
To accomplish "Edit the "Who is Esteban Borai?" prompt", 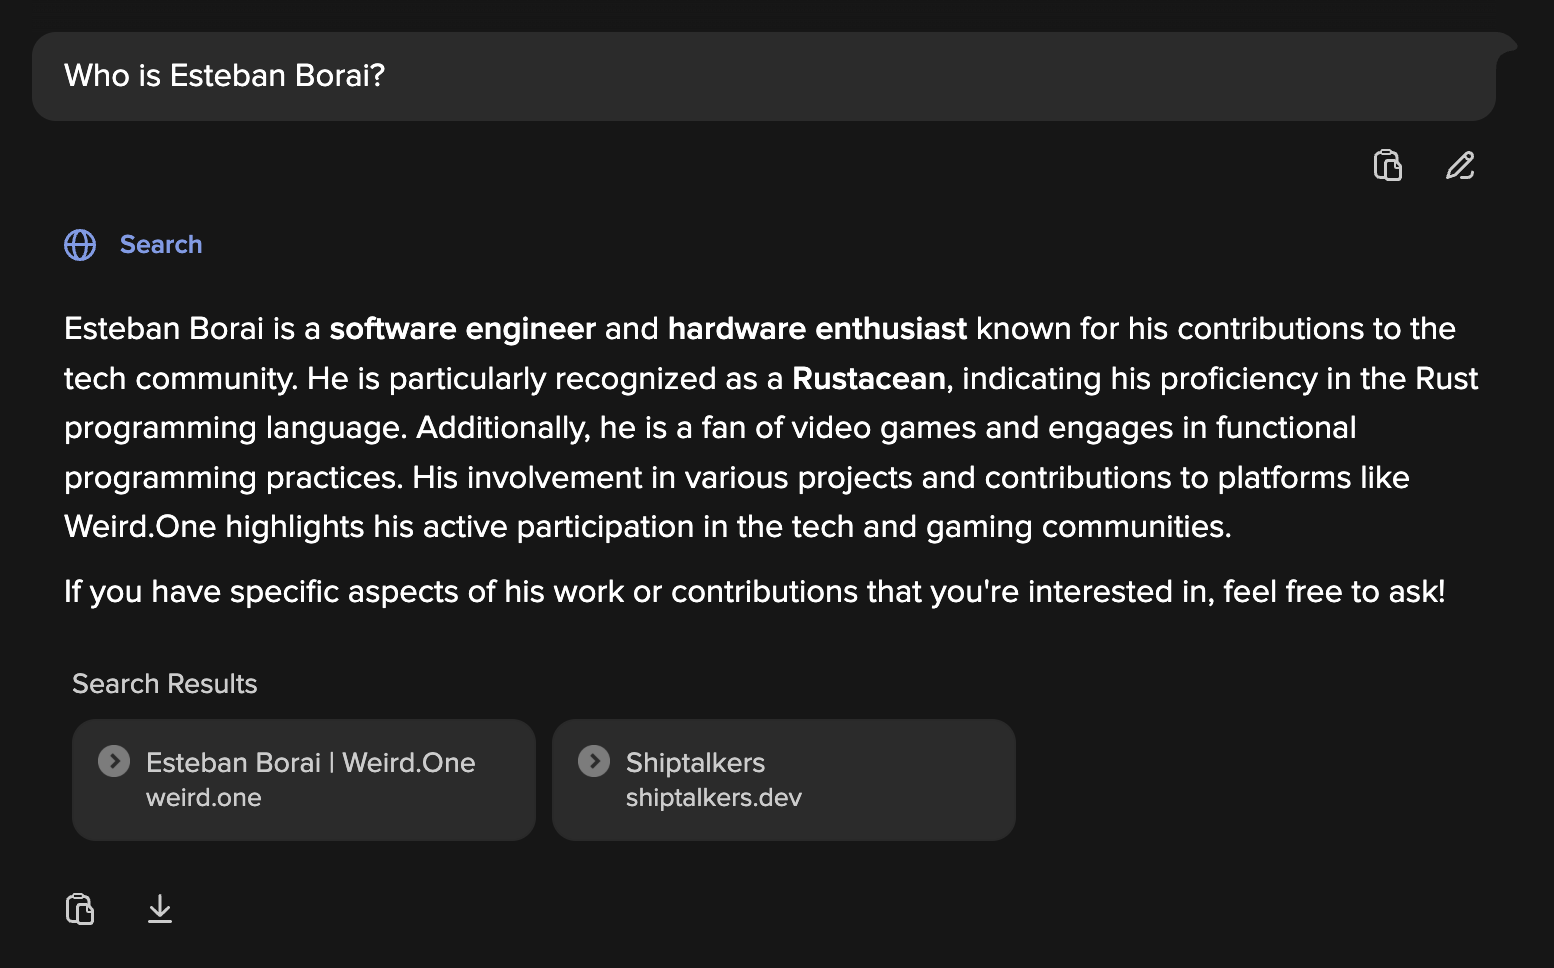I will (1460, 165).
